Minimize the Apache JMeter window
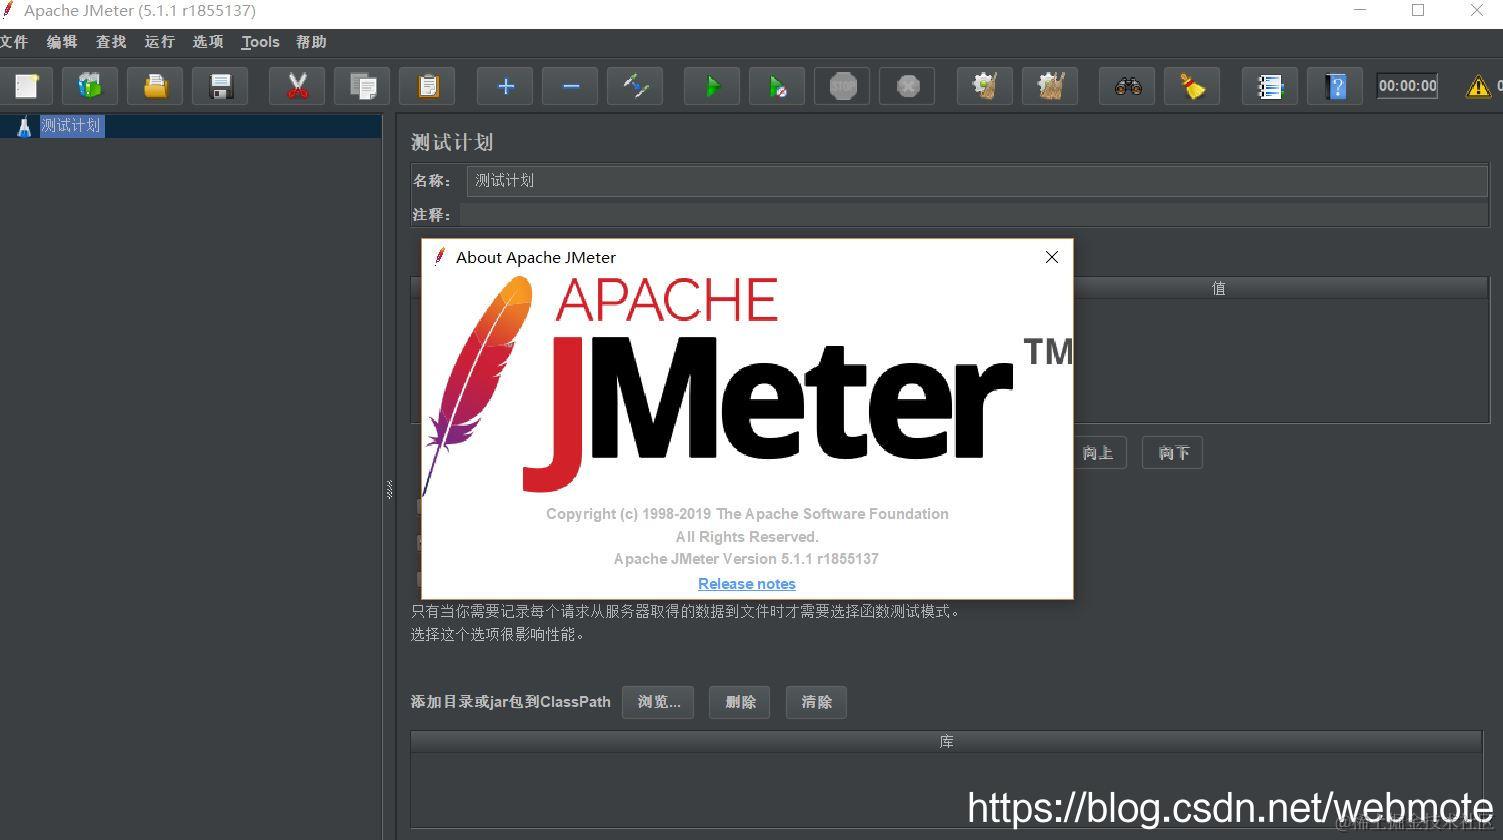 coord(1360,10)
